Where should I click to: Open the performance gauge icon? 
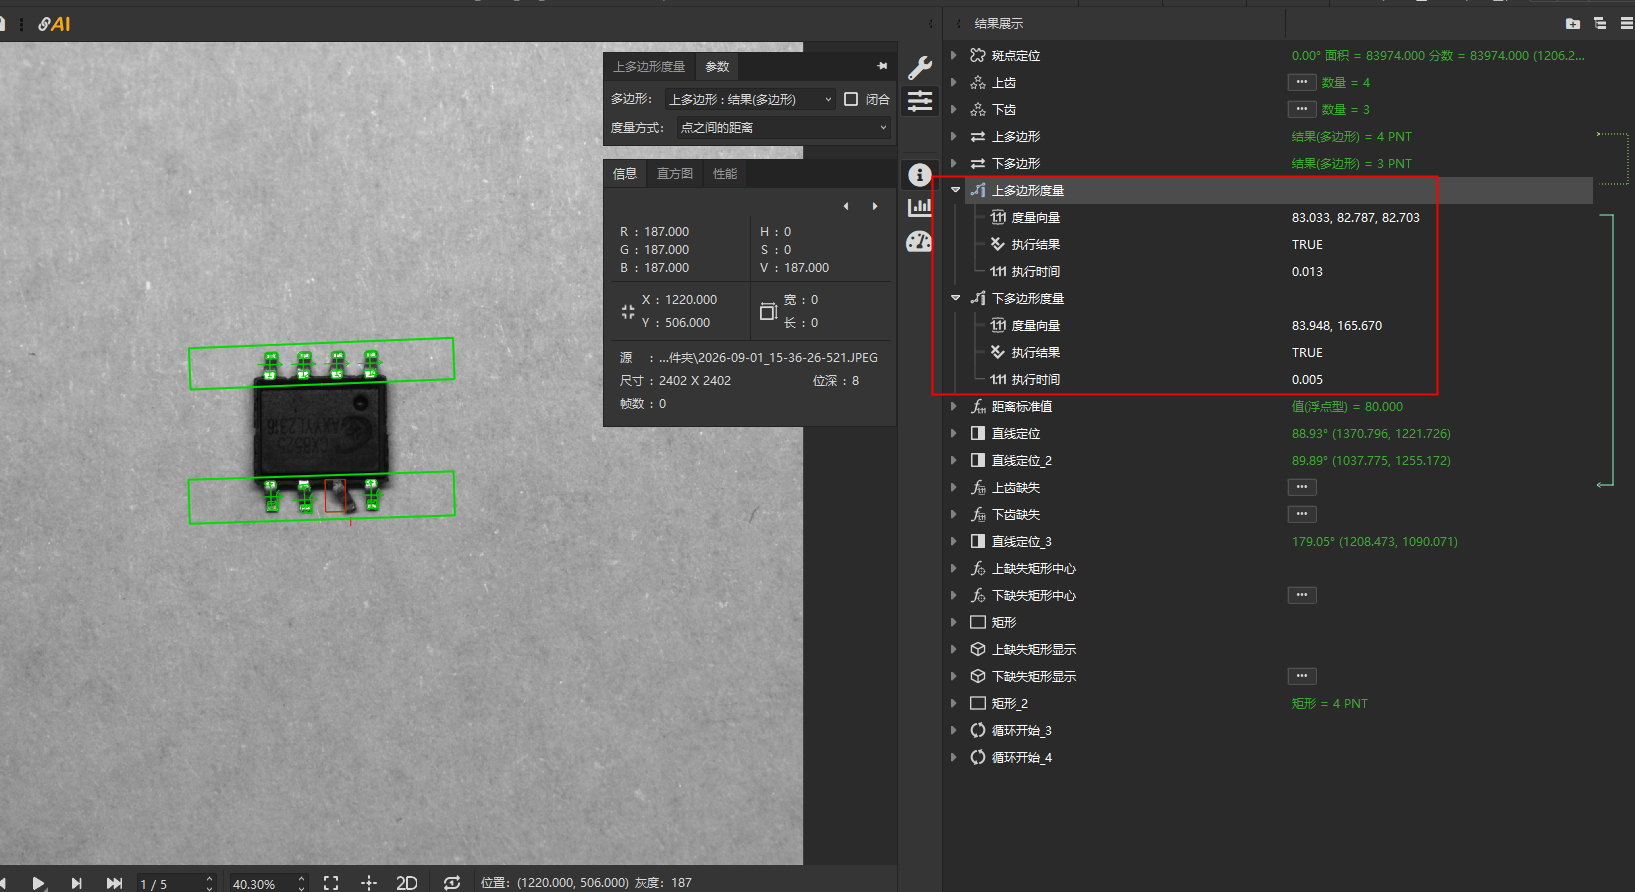point(919,241)
